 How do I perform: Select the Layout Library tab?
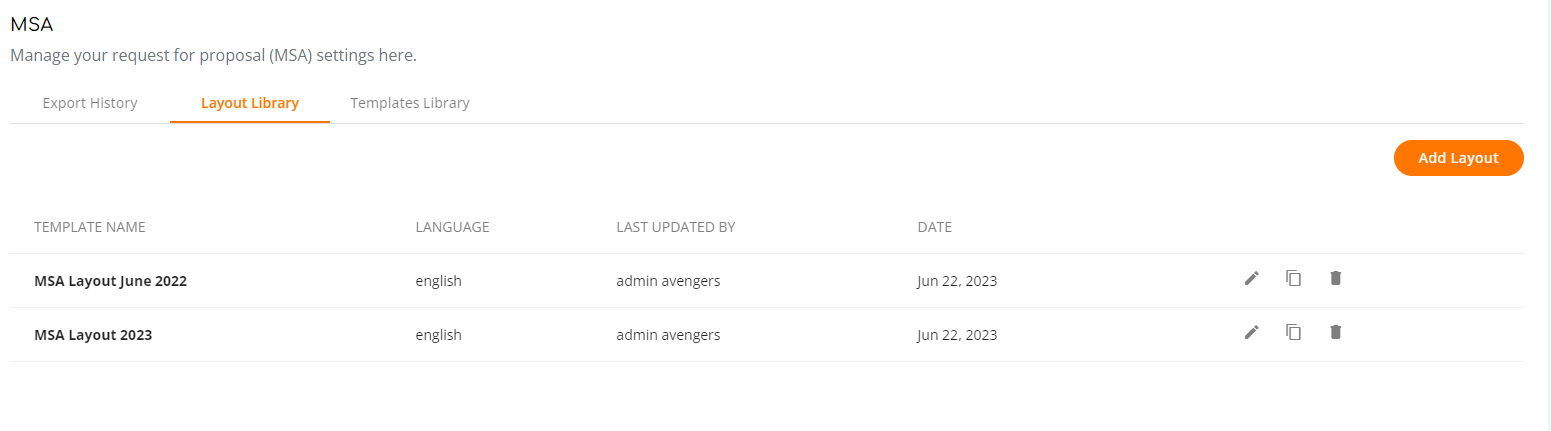(250, 103)
